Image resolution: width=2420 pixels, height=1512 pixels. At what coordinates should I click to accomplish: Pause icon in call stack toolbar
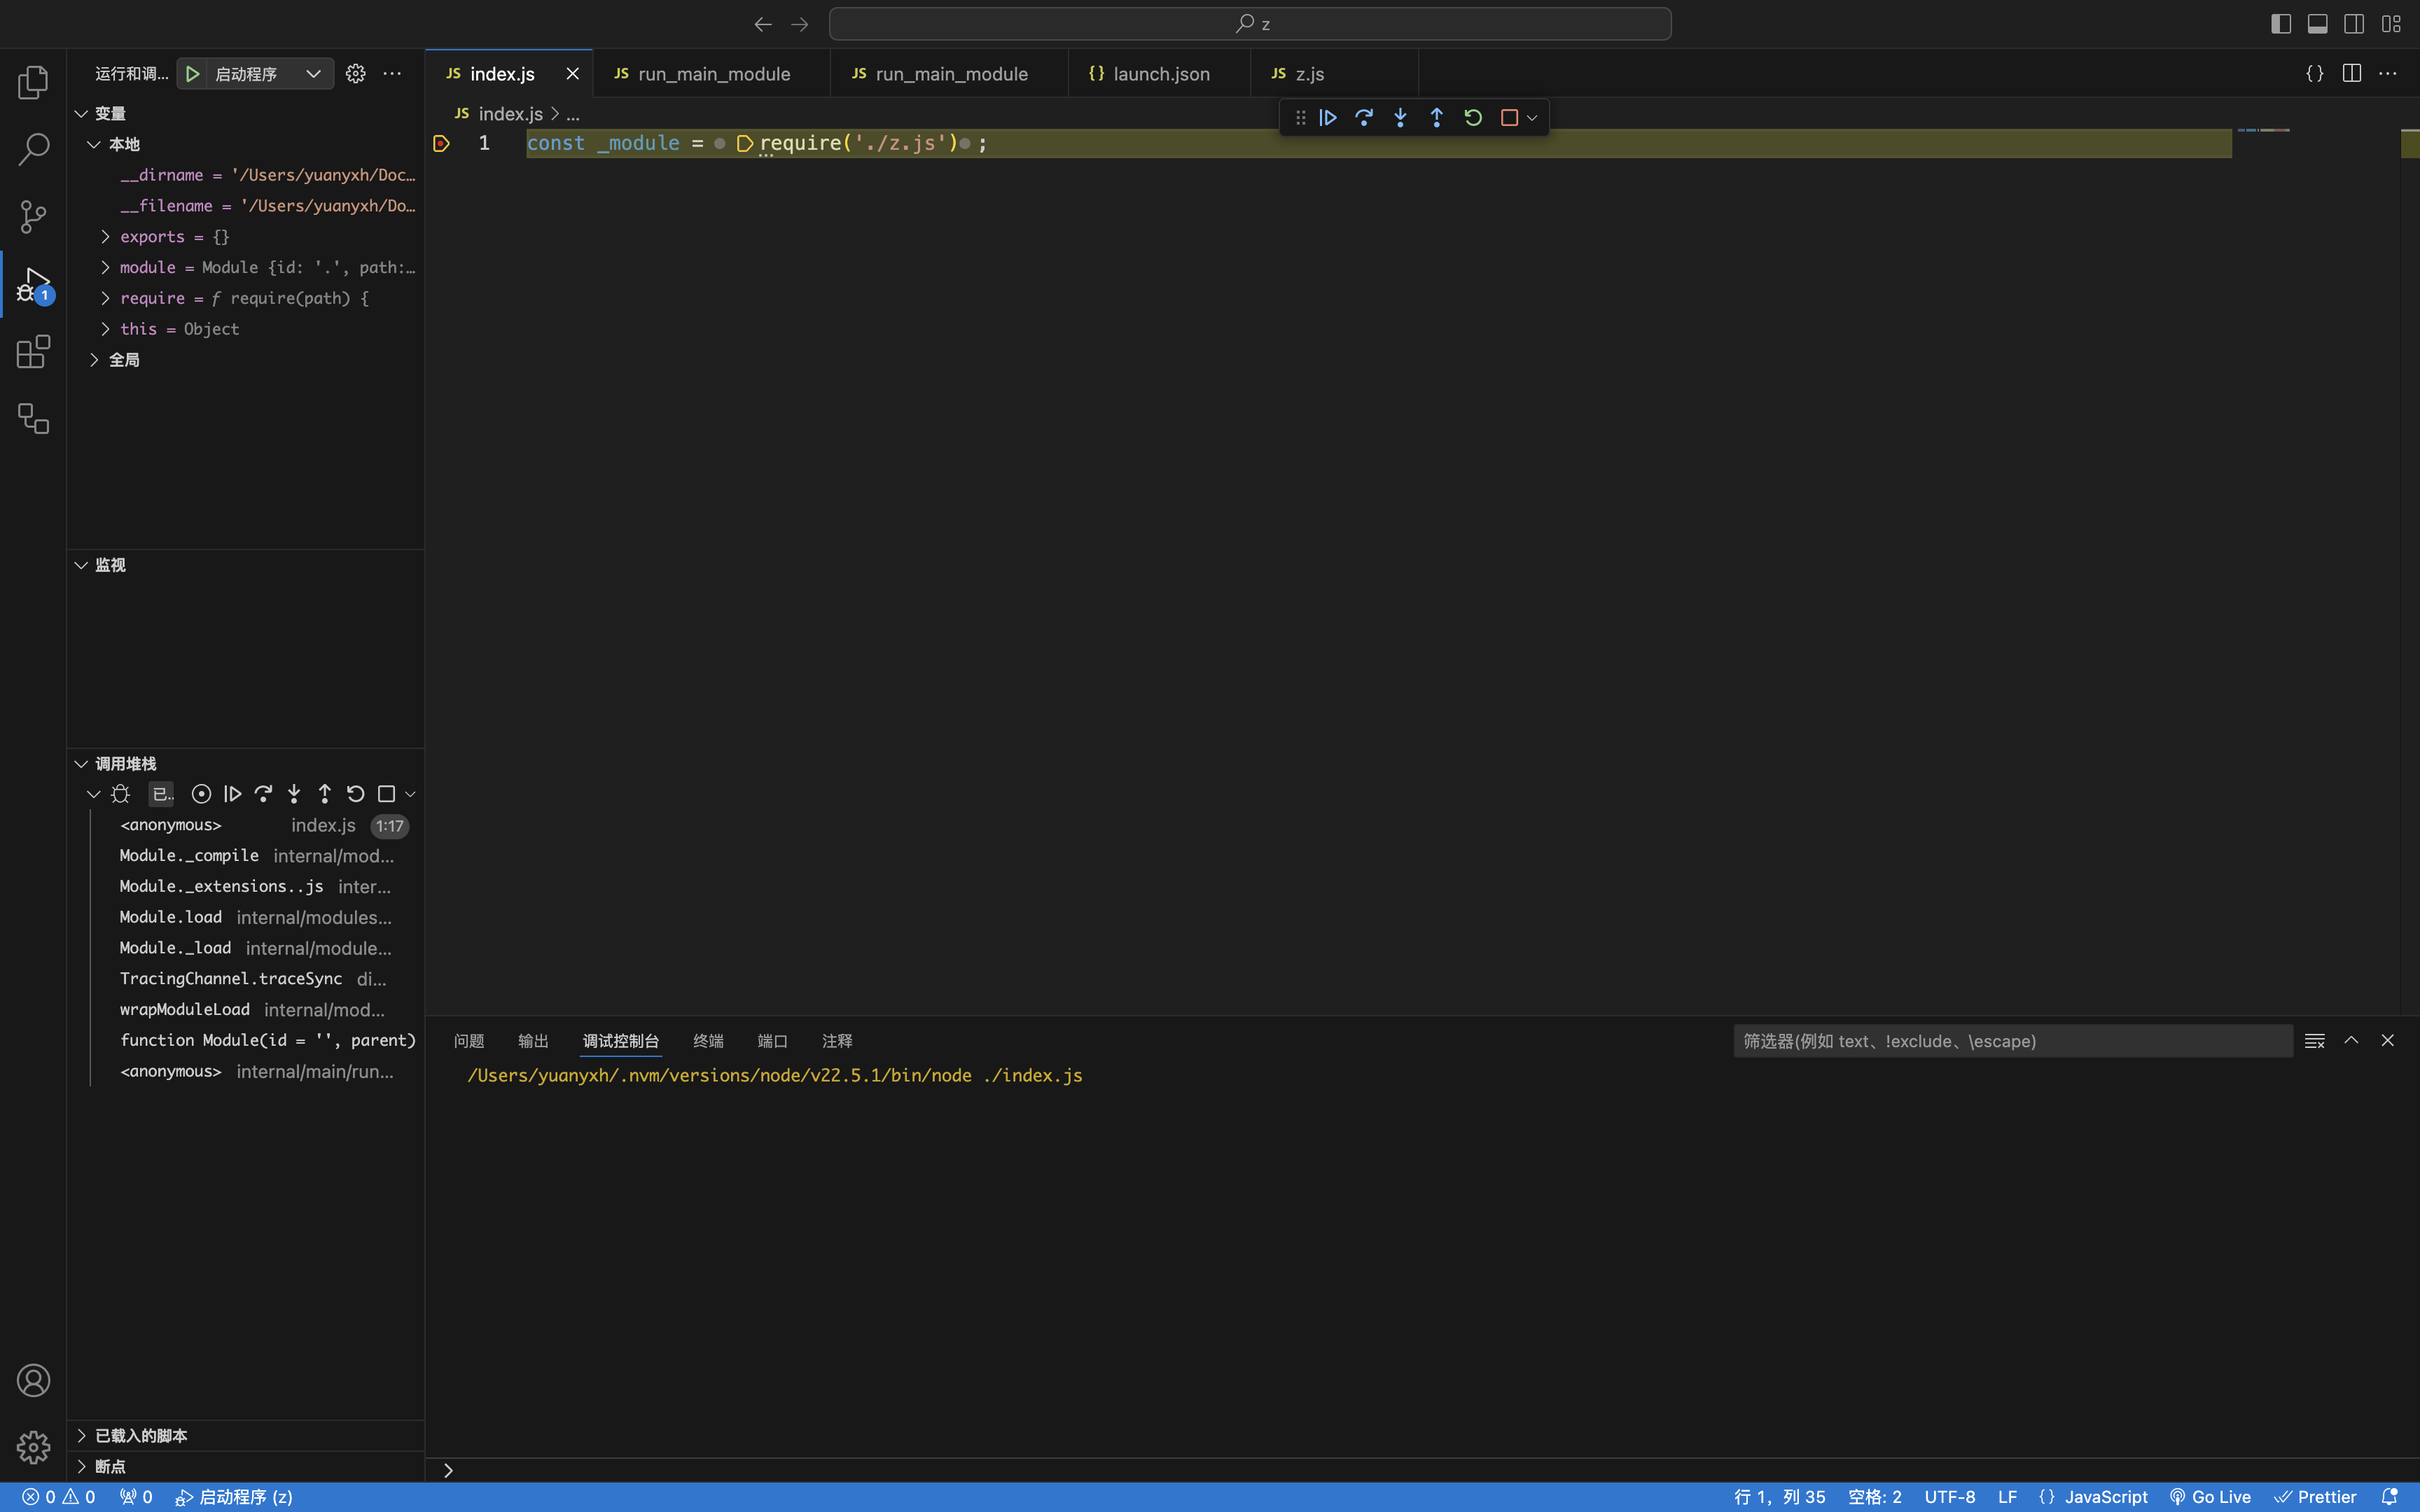(x=201, y=794)
